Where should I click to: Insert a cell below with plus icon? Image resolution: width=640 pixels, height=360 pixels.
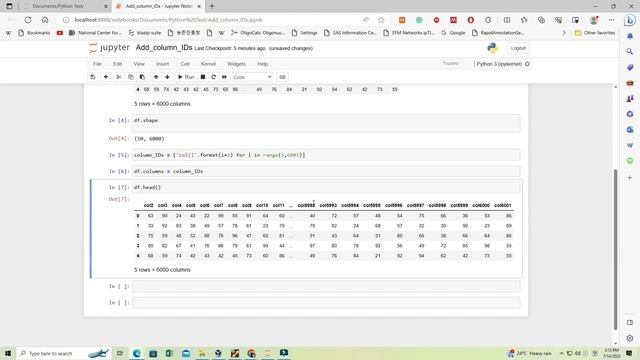106,77
